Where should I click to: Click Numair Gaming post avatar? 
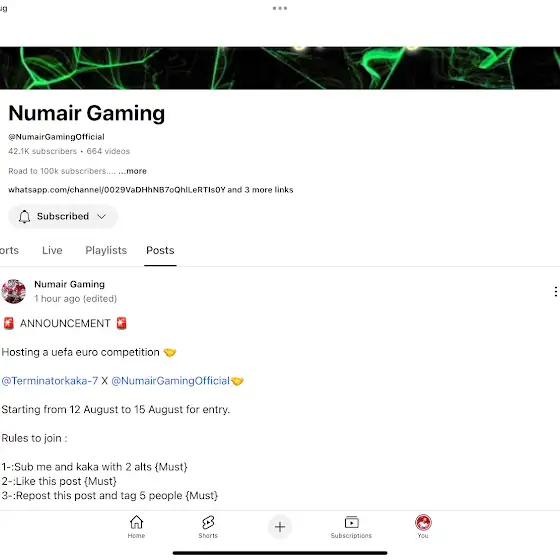click(x=14, y=291)
